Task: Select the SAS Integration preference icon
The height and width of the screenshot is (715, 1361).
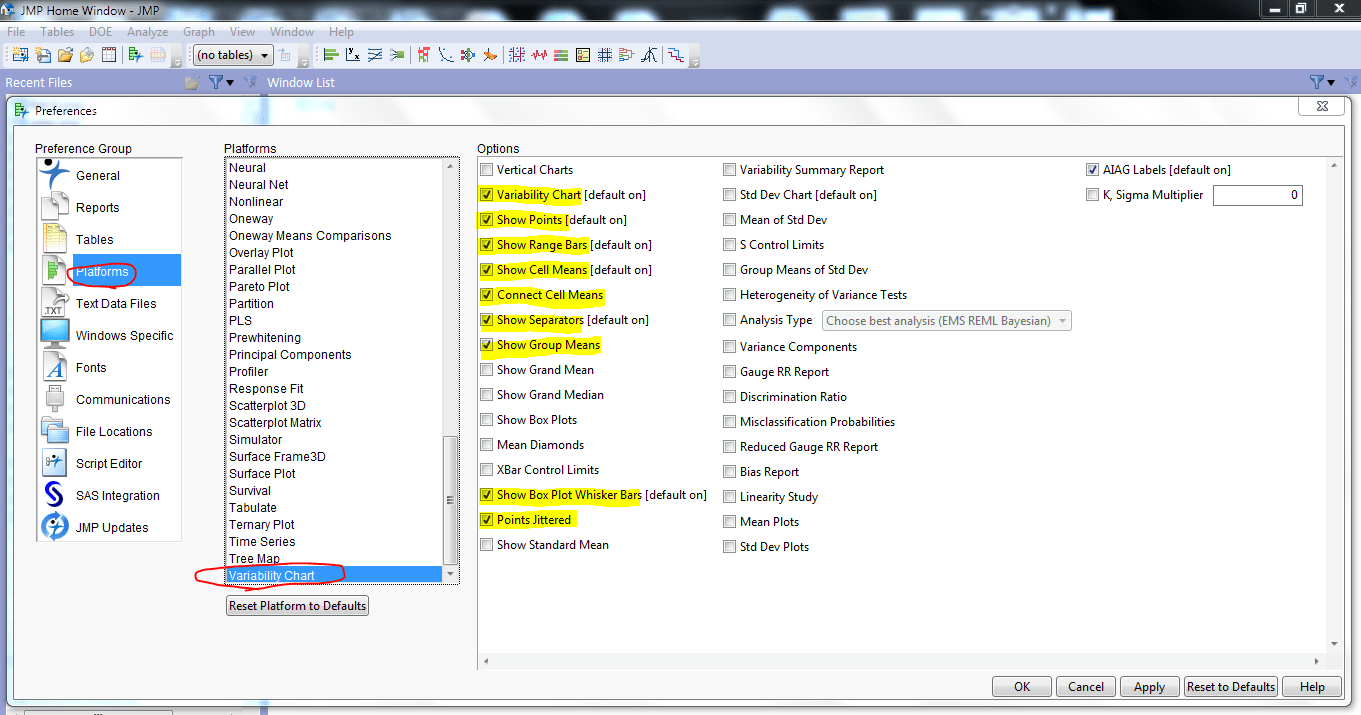Action: click(x=55, y=494)
